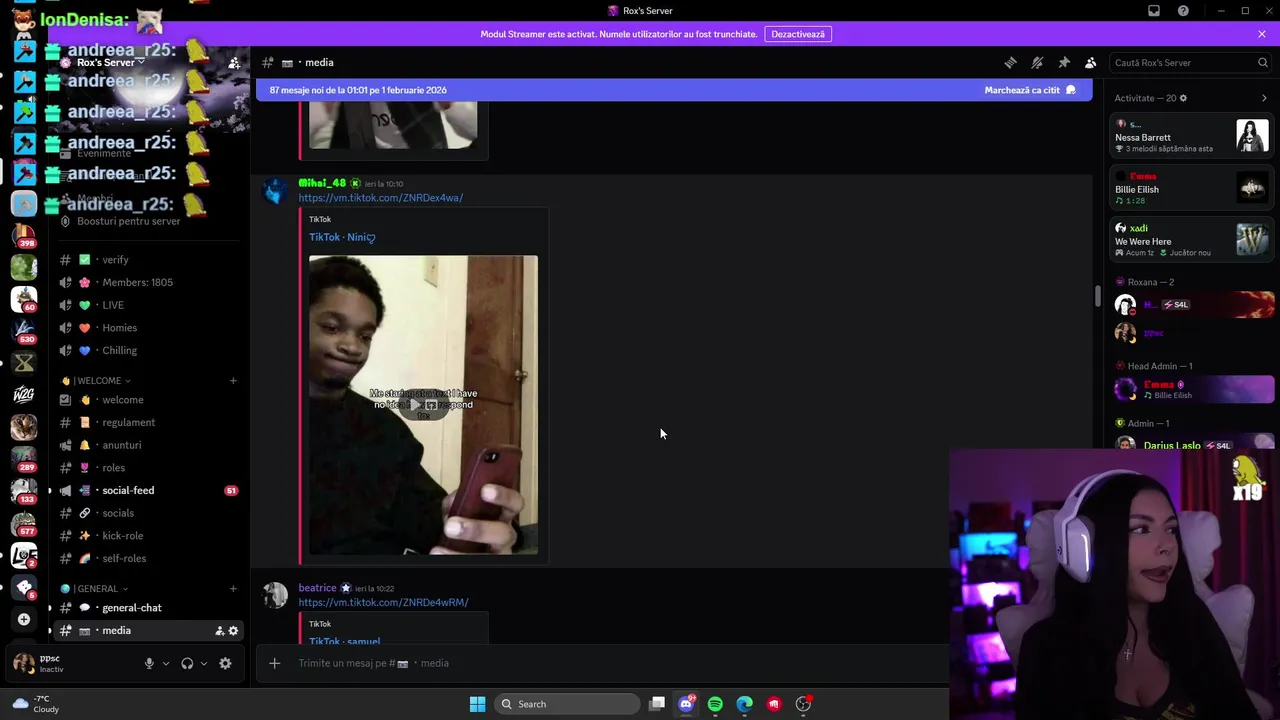Click the Windows Start button

coord(477,704)
